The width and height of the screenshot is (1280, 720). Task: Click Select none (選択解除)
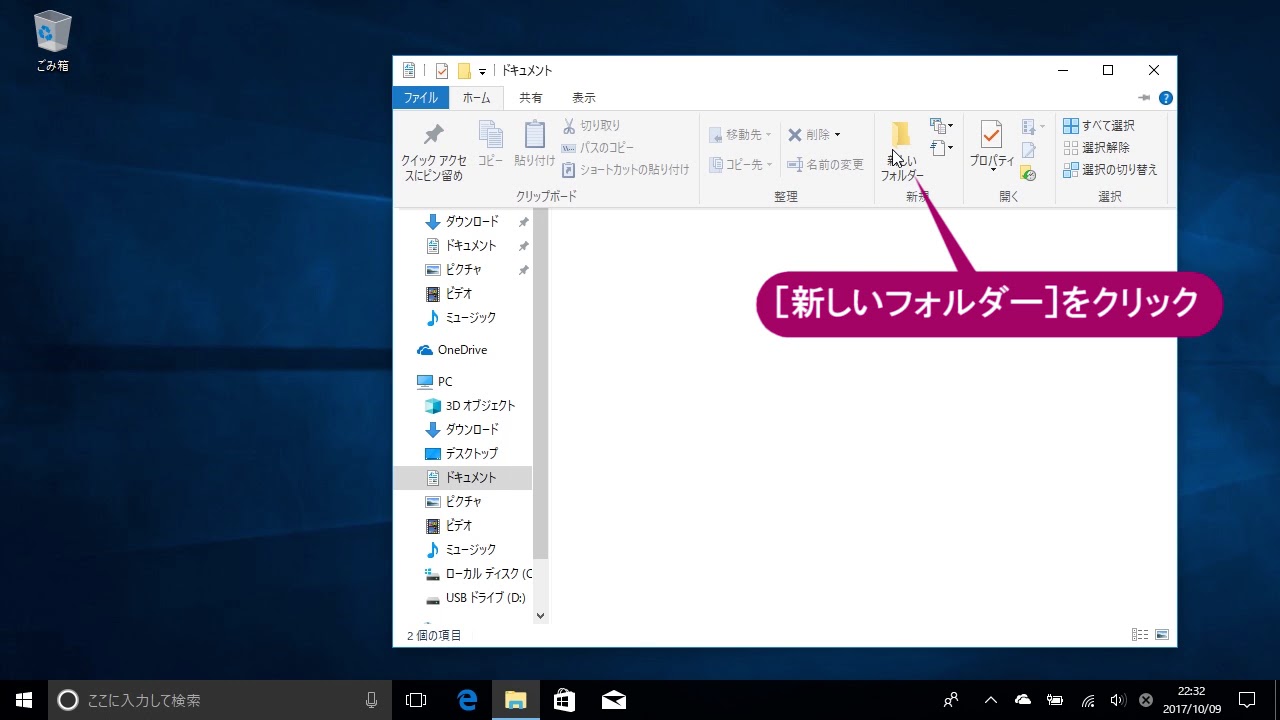pos(1096,148)
